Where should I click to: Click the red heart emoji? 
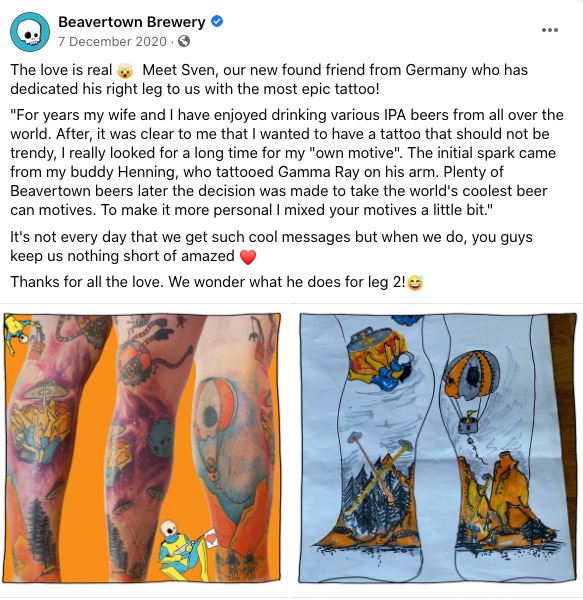tap(248, 257)
